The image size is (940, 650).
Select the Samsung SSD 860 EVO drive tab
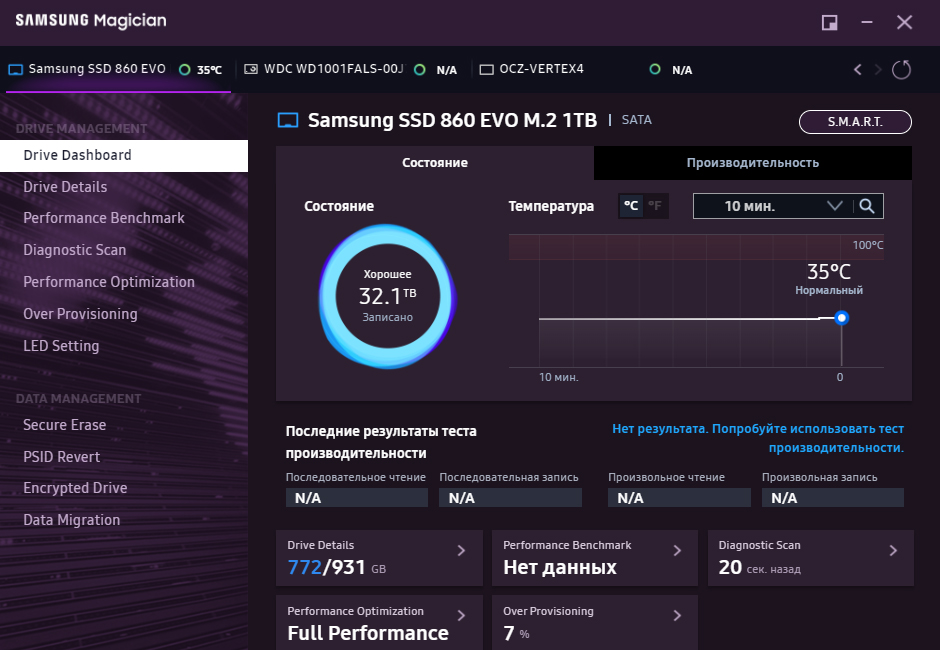(118, 70)
